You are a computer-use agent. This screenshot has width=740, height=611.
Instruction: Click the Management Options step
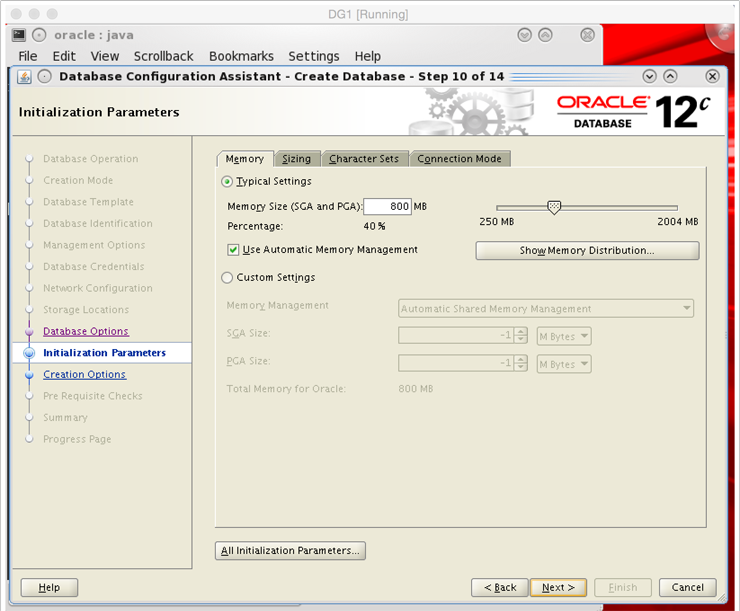[94, 245]
